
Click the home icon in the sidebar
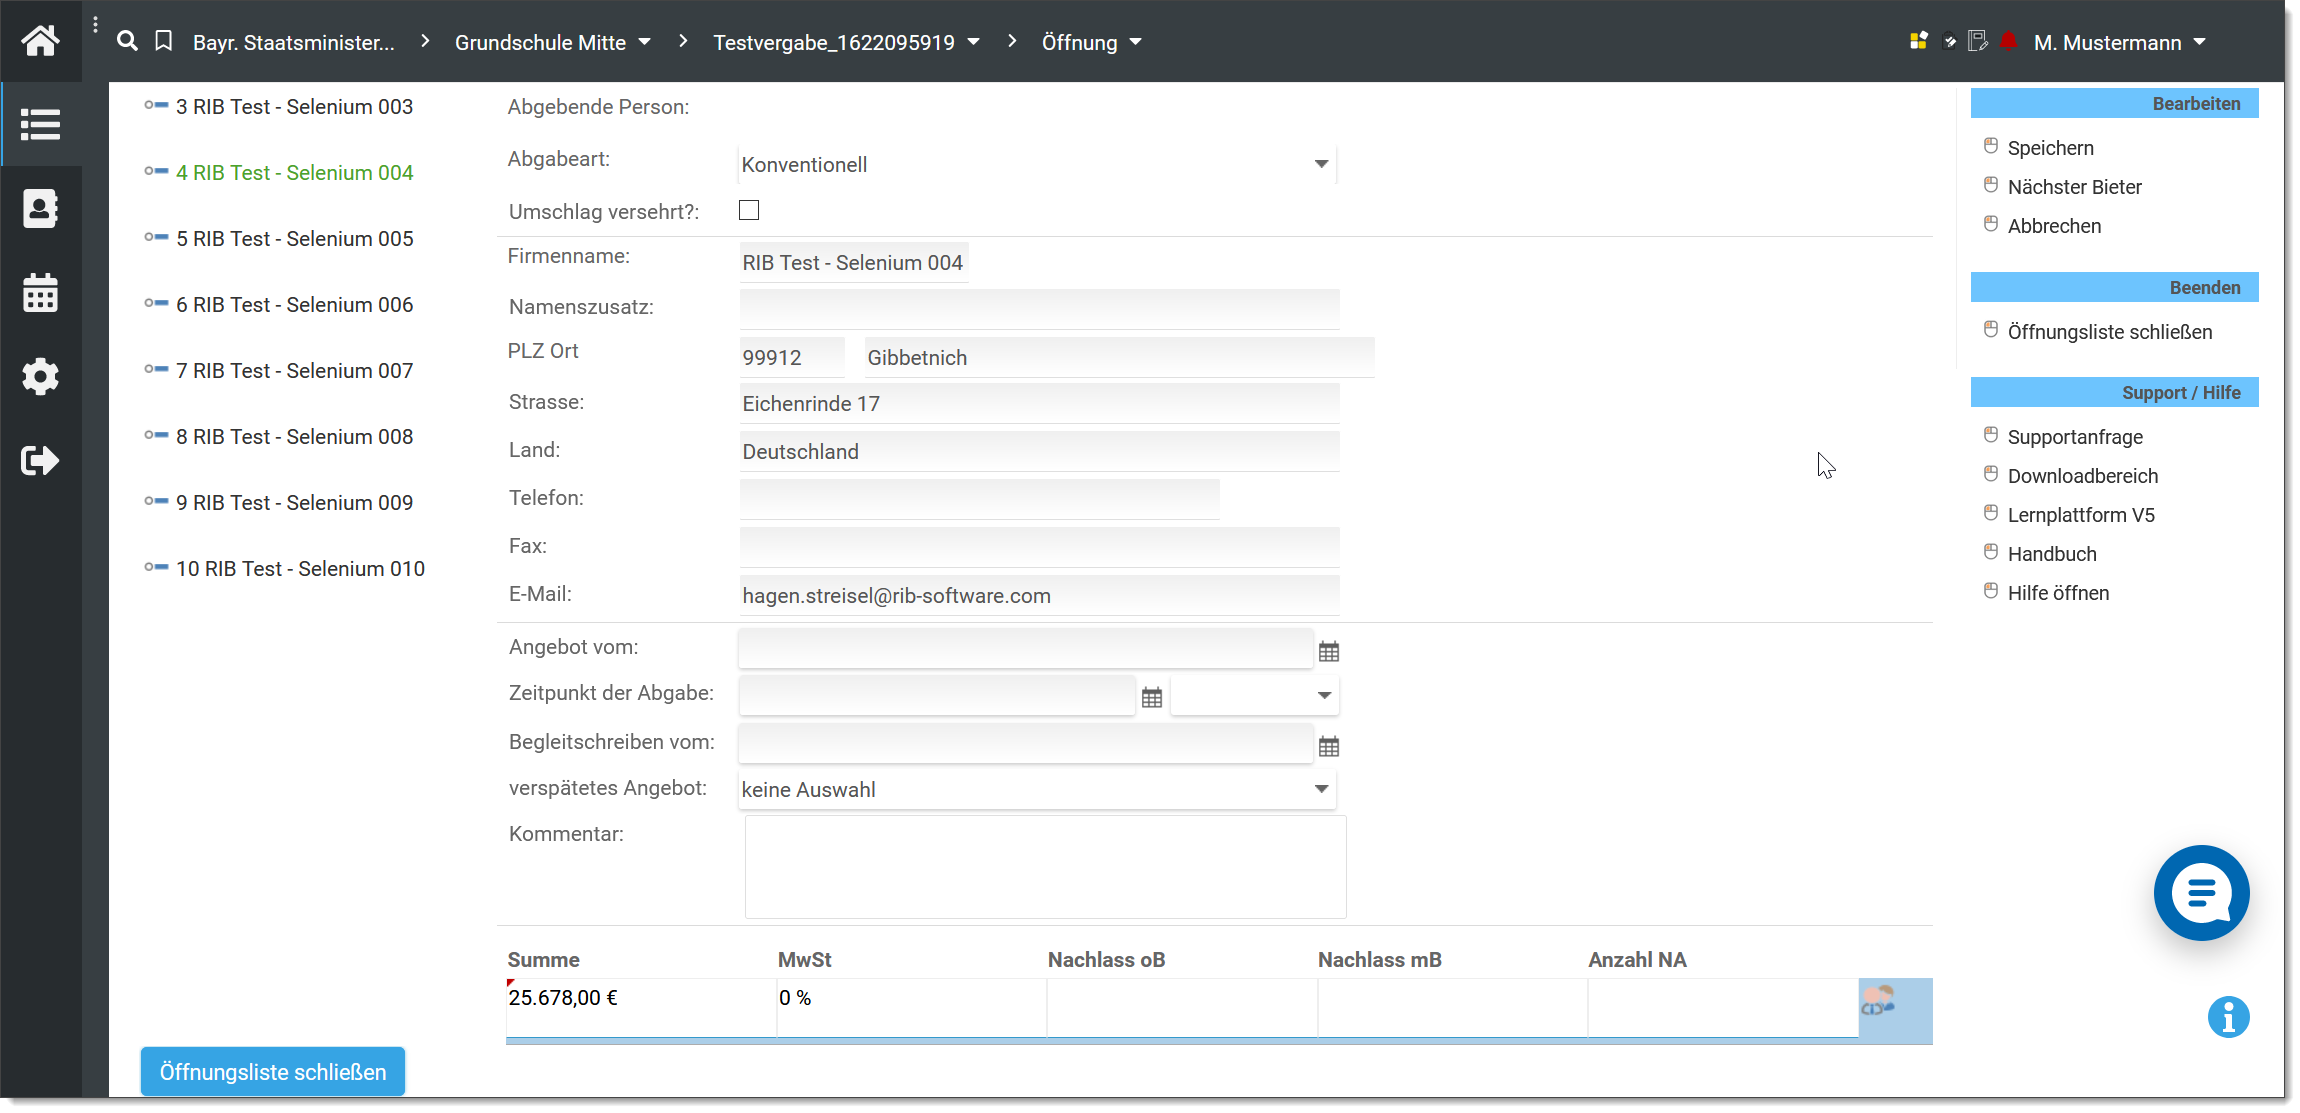click(40, 41)
